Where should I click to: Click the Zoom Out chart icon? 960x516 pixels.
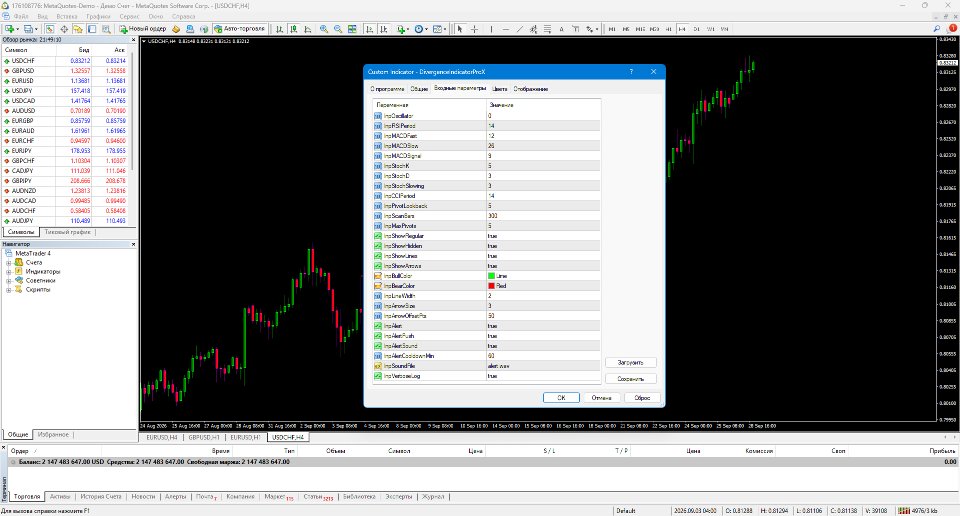point(337,29)
